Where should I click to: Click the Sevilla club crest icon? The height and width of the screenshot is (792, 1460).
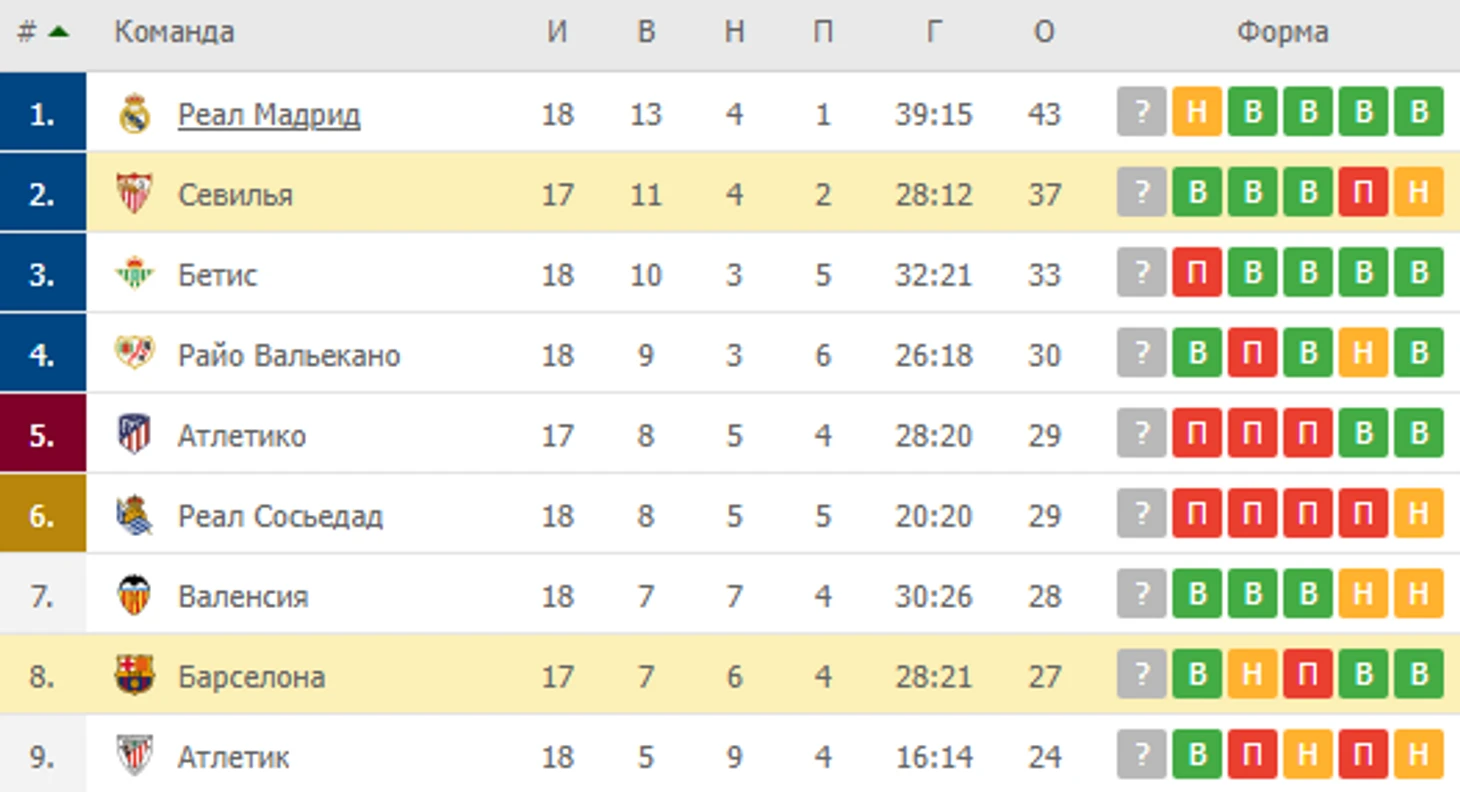(x=134, y=194)
